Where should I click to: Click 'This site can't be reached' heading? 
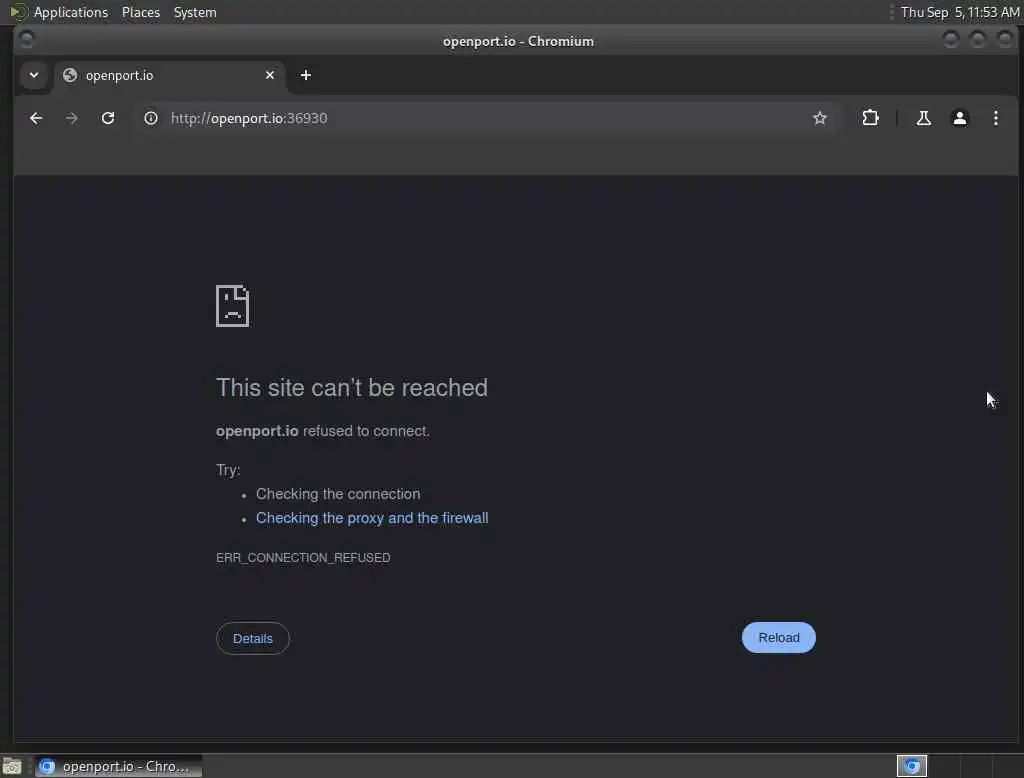tap(352, 388)
